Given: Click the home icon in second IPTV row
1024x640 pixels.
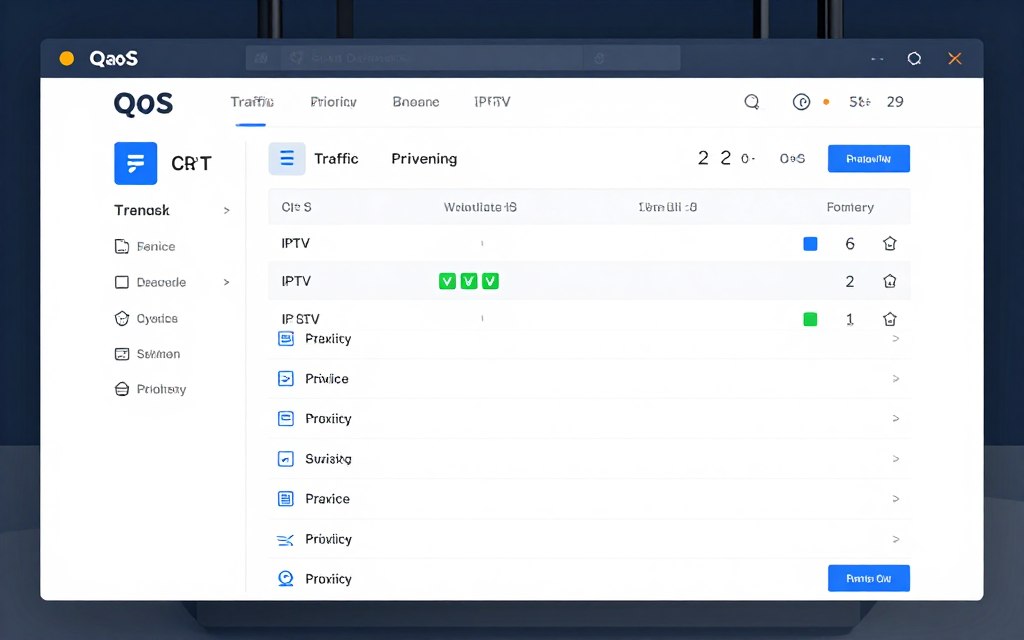Looking at the screenshot, I should tap(889, 281).
